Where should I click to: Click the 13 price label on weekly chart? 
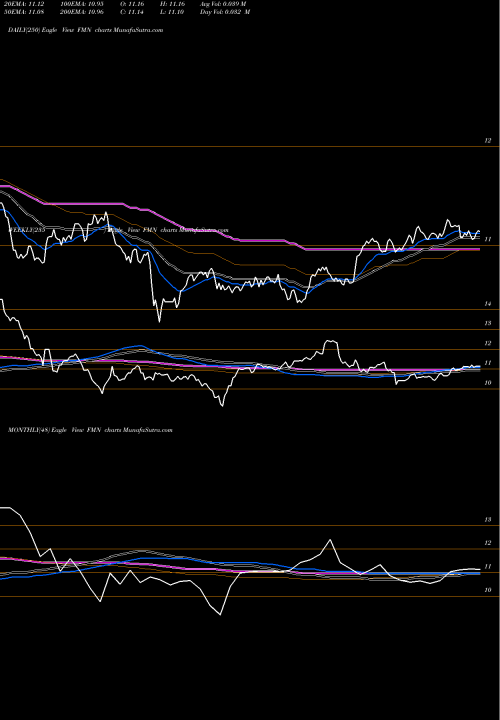click(488, 323)
